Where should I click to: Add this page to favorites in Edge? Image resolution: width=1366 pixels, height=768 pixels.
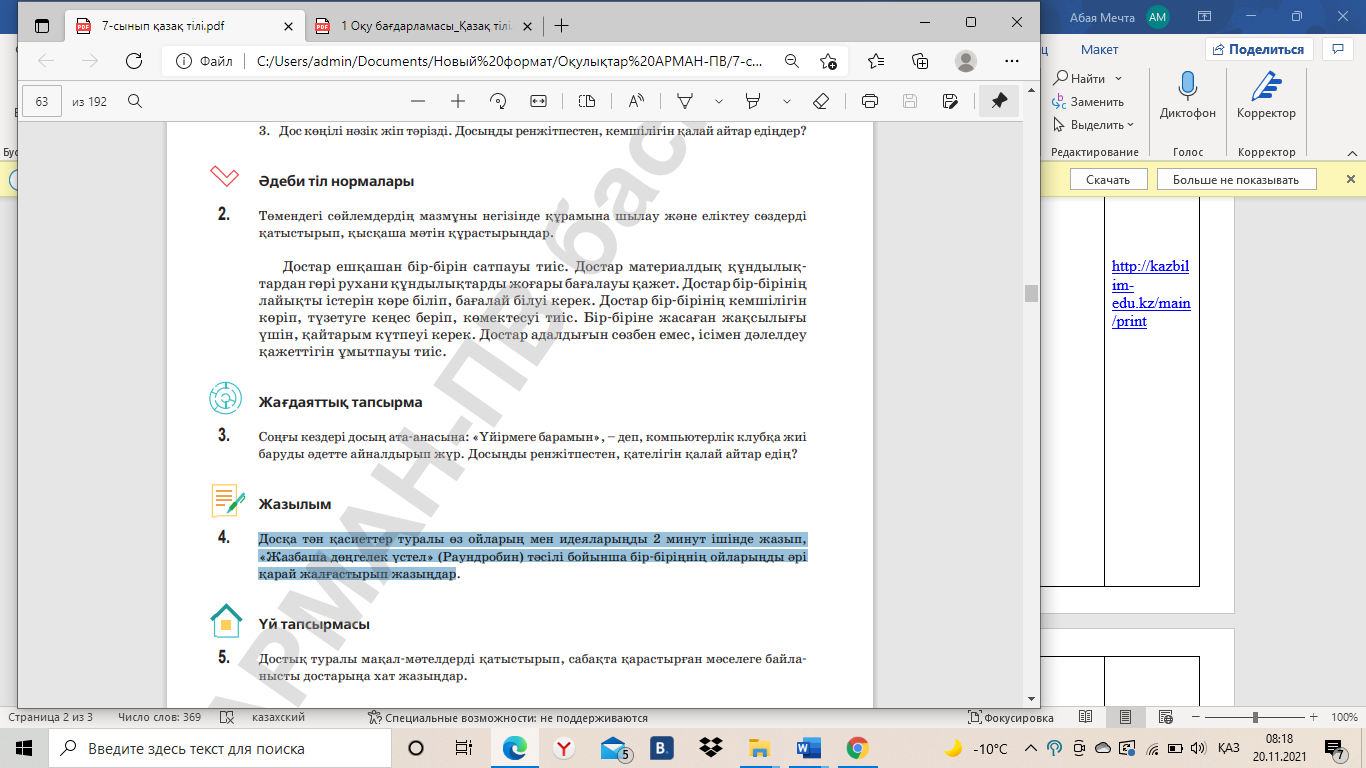(x=828, y=61)
